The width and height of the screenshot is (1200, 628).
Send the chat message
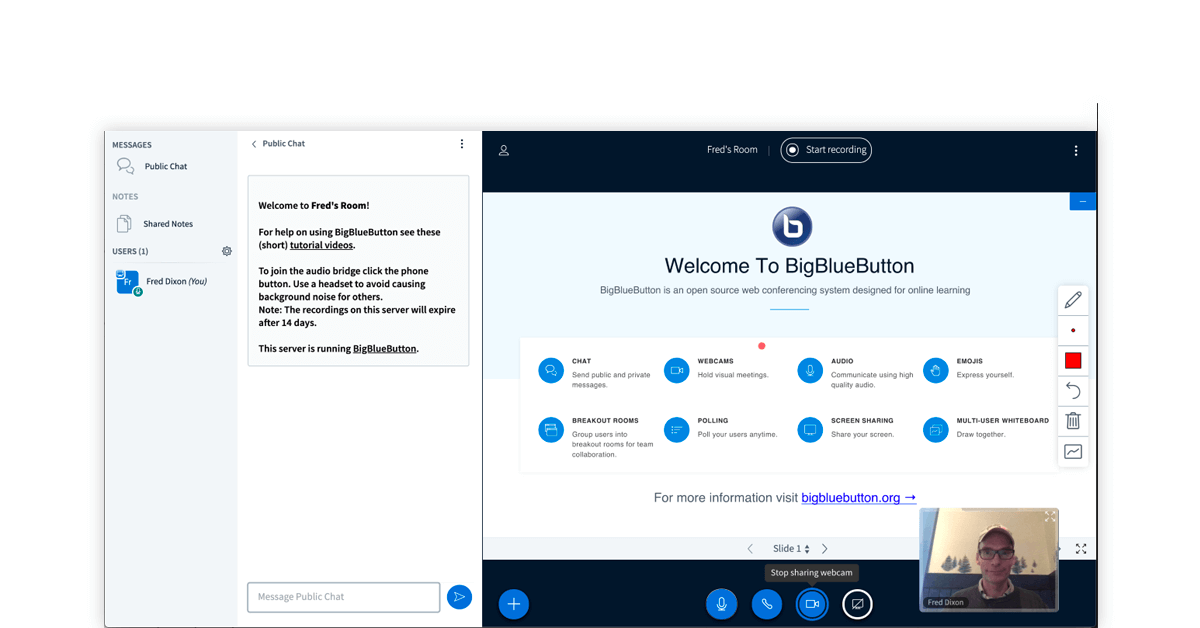tap(459, 597)
